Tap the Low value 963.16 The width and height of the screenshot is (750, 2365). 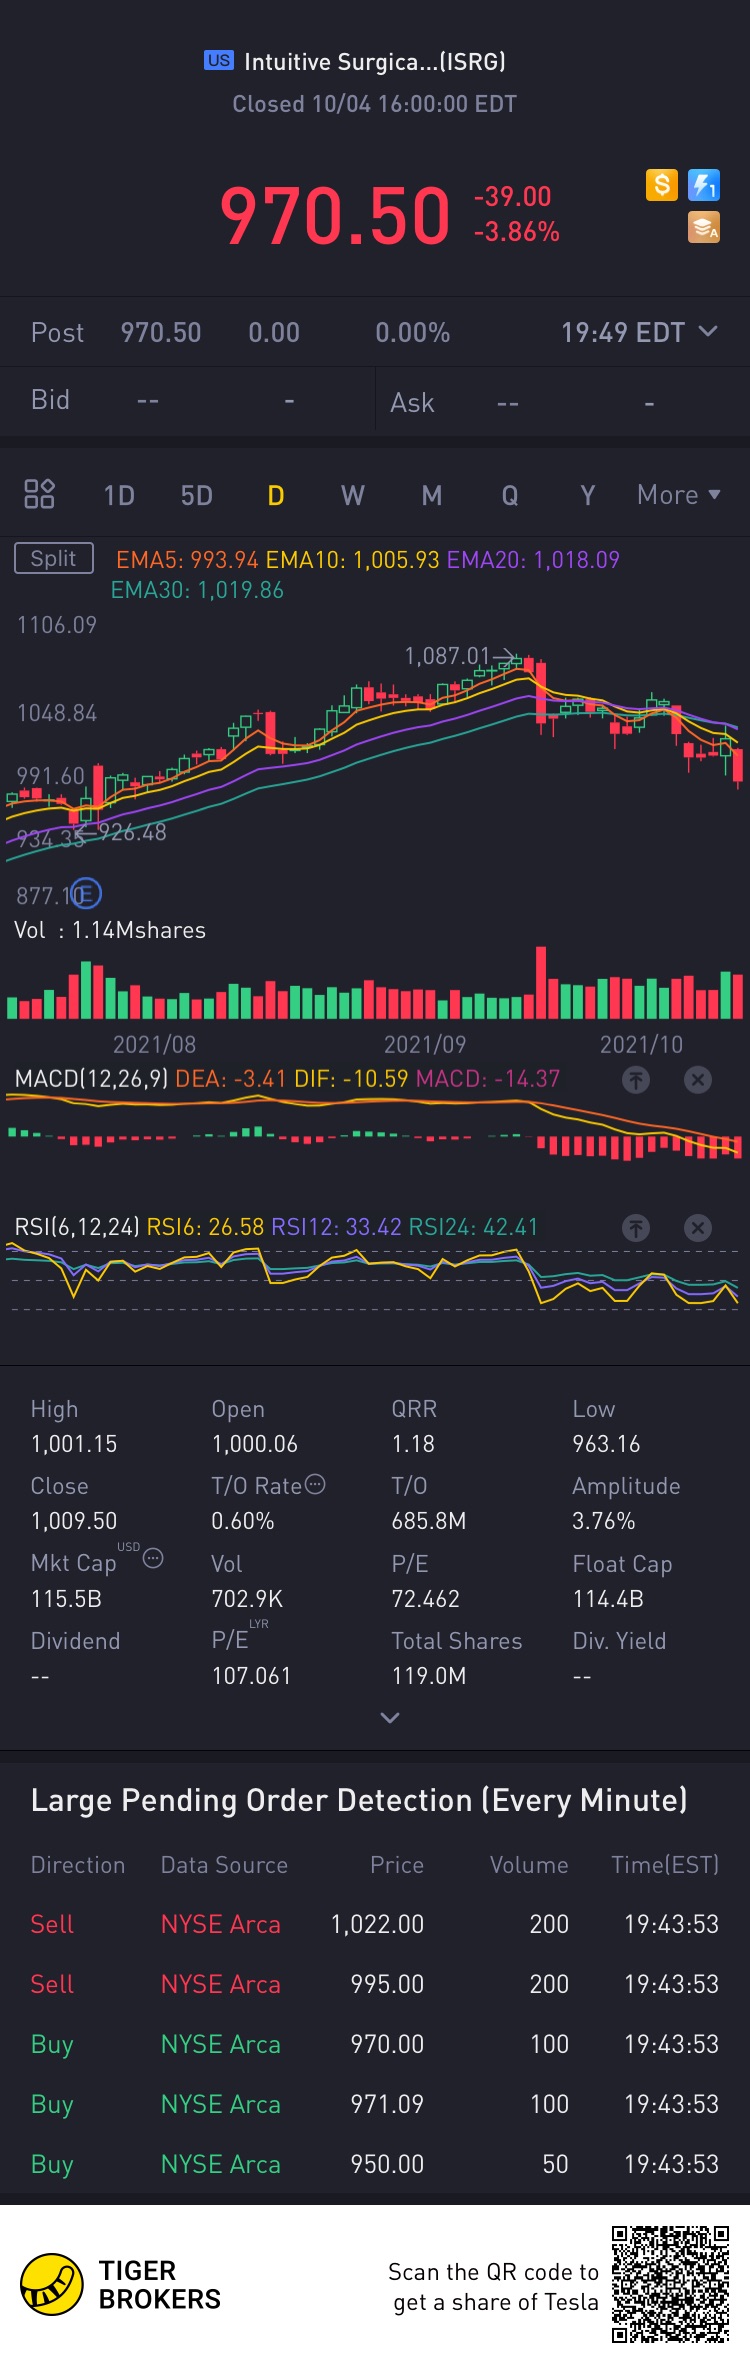tap(606, 1444)
